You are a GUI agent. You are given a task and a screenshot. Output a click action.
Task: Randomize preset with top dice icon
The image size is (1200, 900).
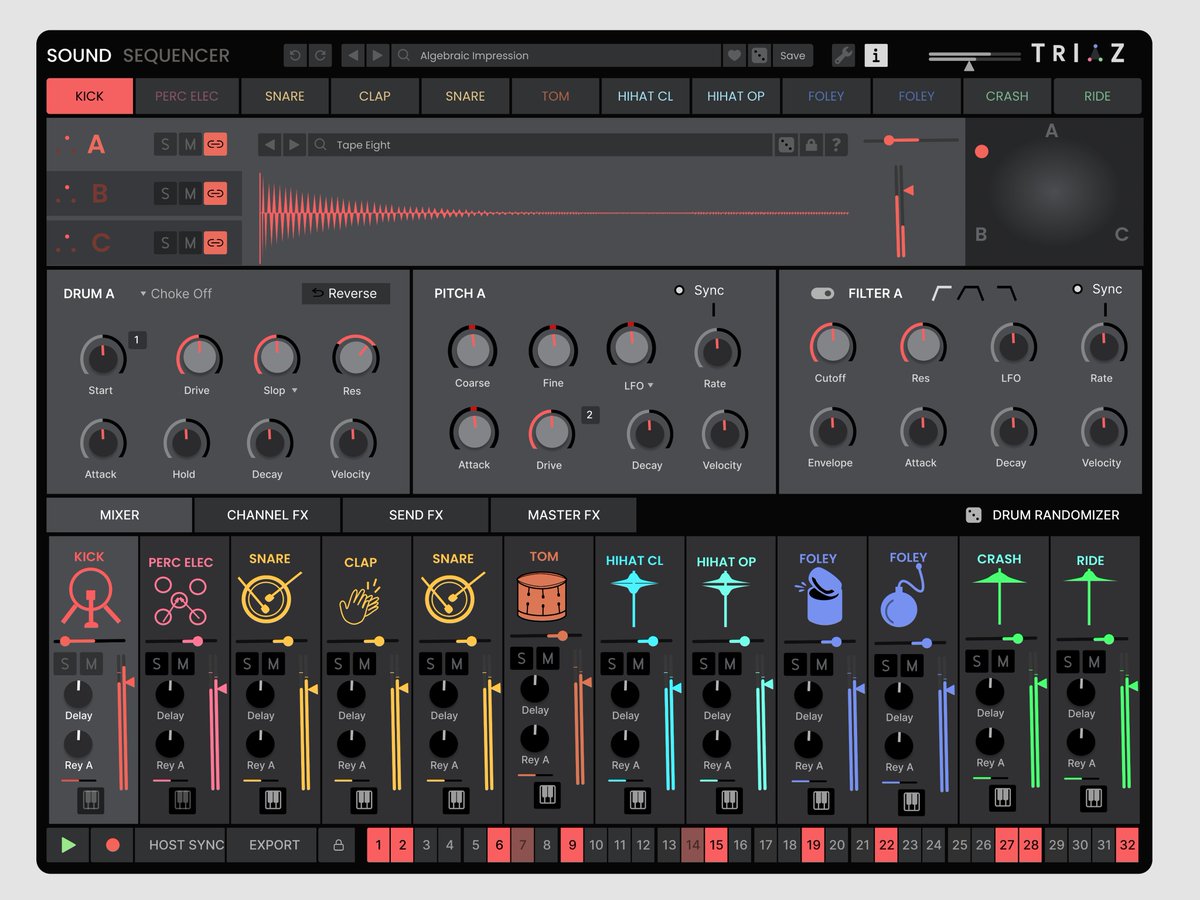click(759, 56)
